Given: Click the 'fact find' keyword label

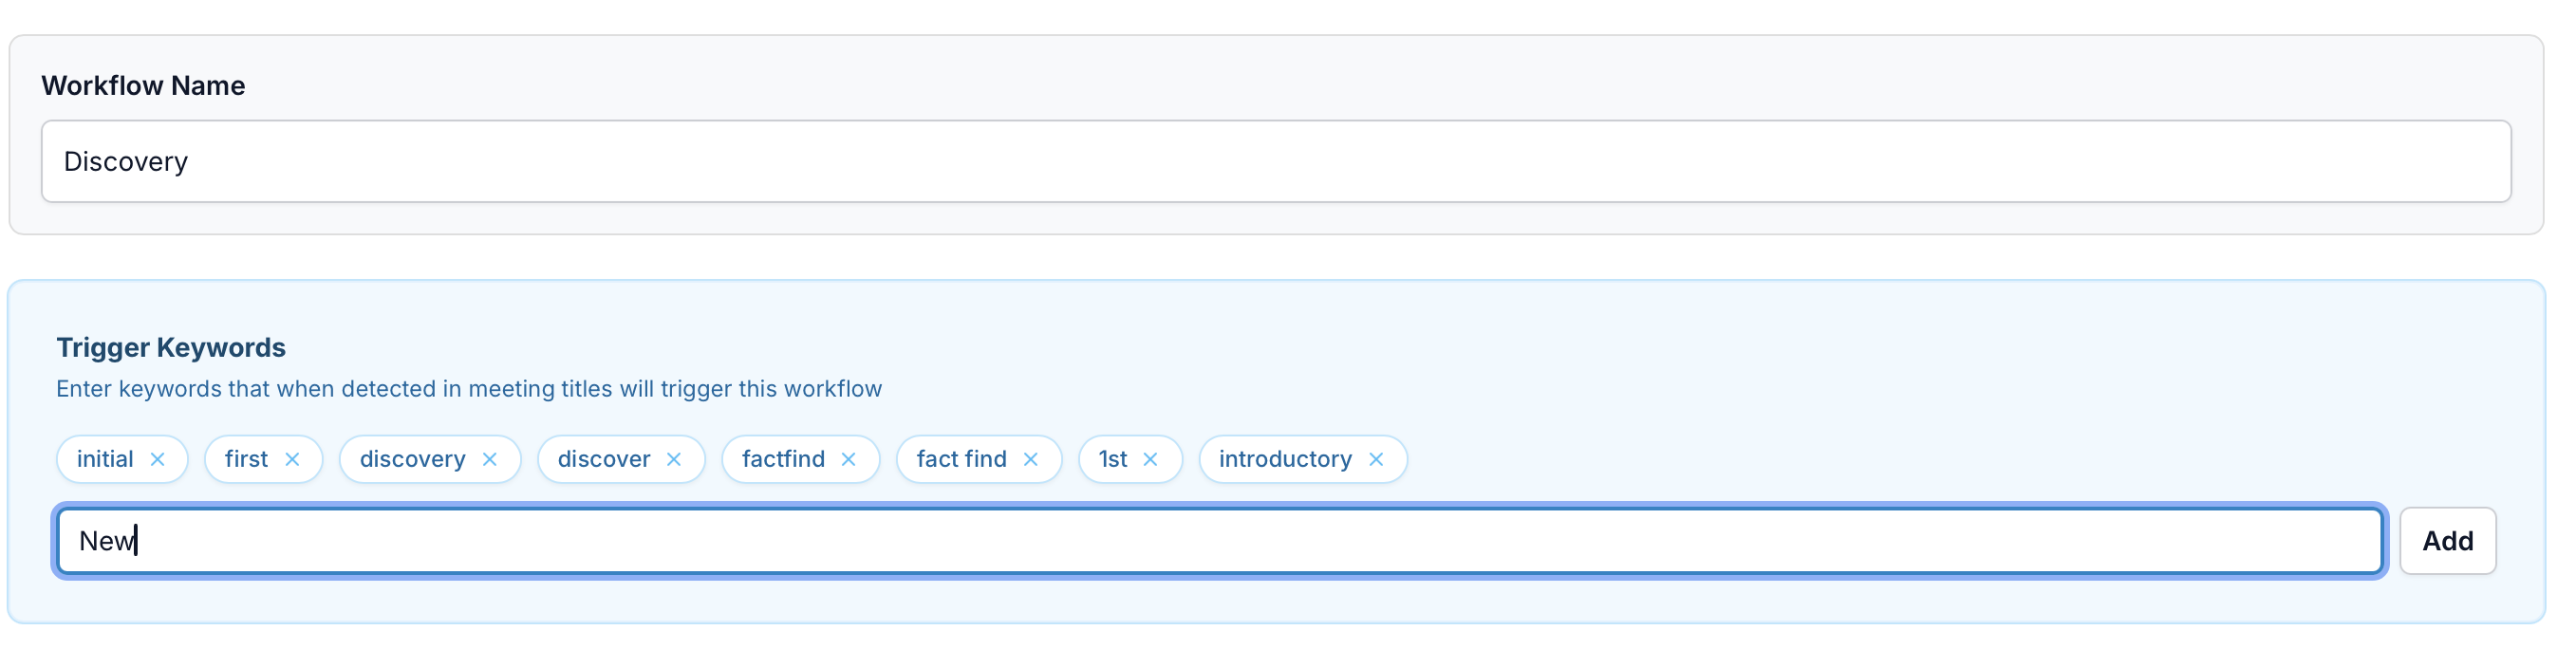Looking at the screenshot, I should coord(961,459).
